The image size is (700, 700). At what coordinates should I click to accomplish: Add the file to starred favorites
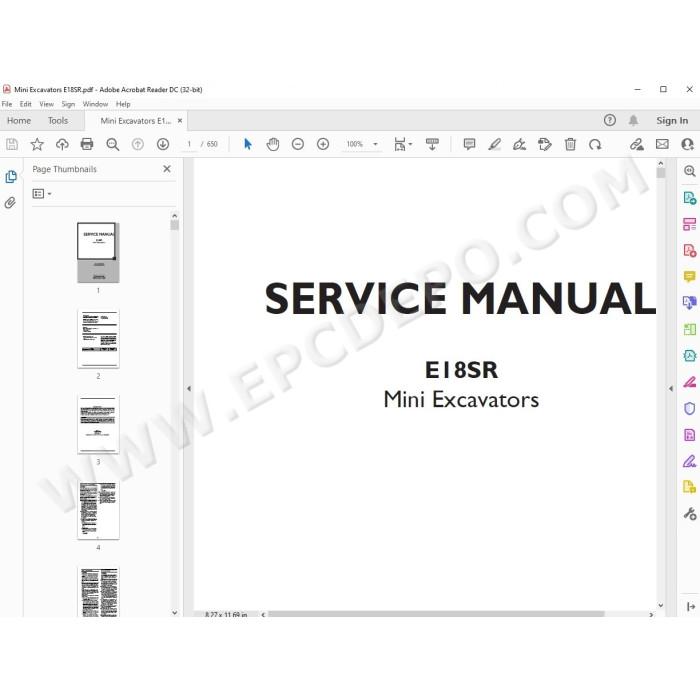pyautogui.click(x=37, y=144)
